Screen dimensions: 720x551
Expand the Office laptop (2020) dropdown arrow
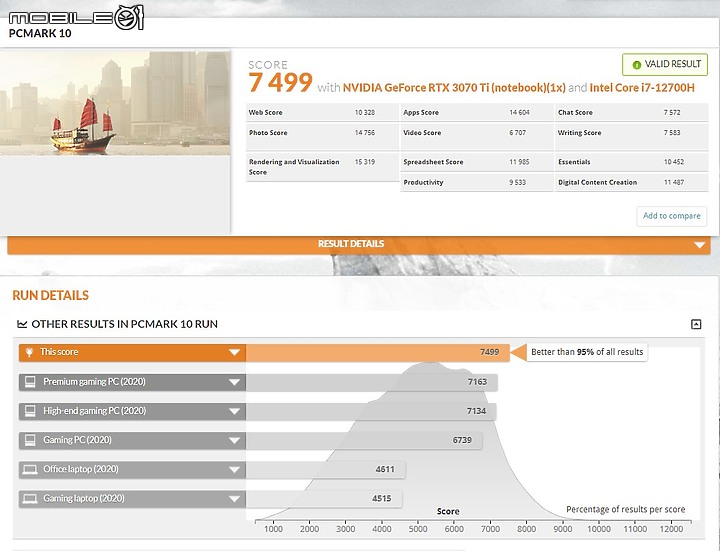(234, 470)
